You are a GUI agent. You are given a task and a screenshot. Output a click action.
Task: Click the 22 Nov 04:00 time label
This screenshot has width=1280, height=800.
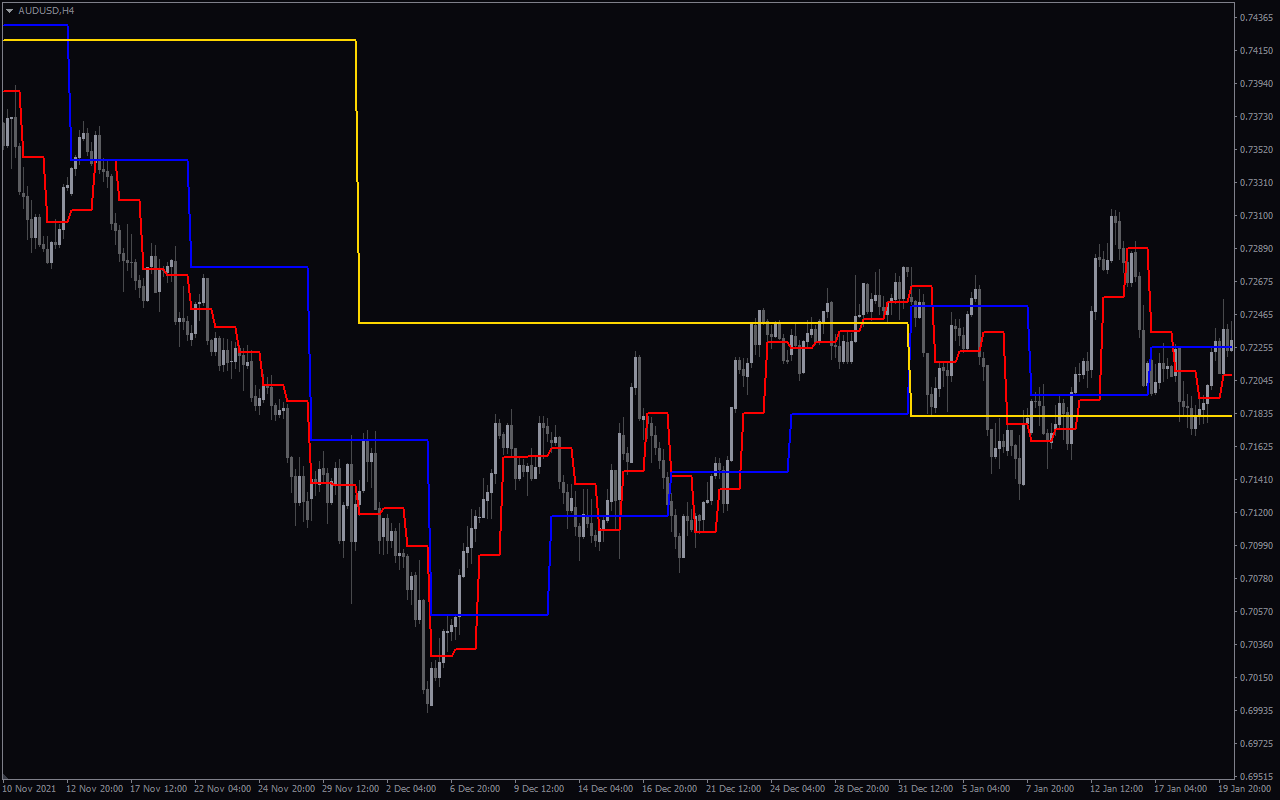pos(222,789)
